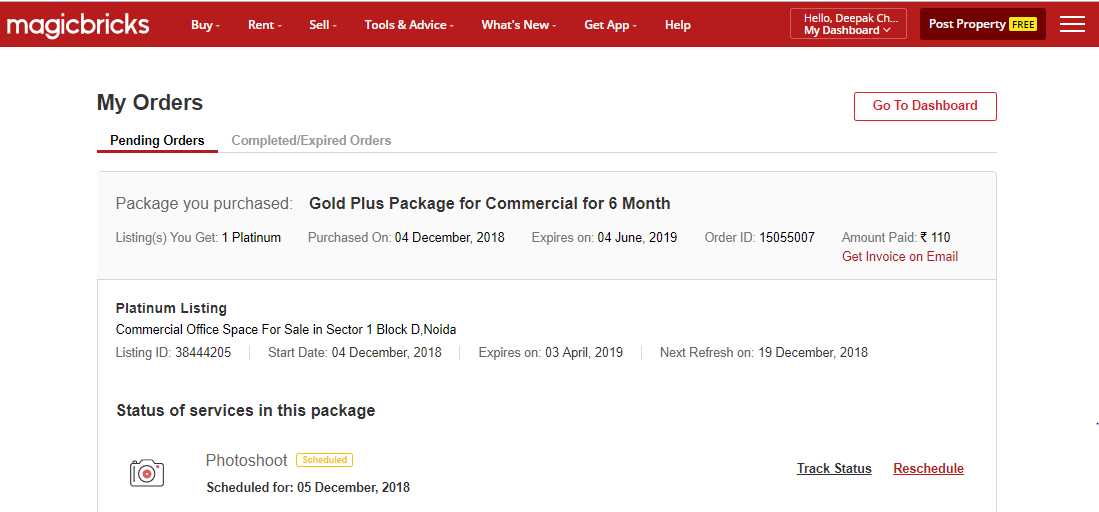Image resolution: width=1099 pixels, height=512 pixels.
Task: Switch to Completed/Expired Orders tab
Action: 311,141
